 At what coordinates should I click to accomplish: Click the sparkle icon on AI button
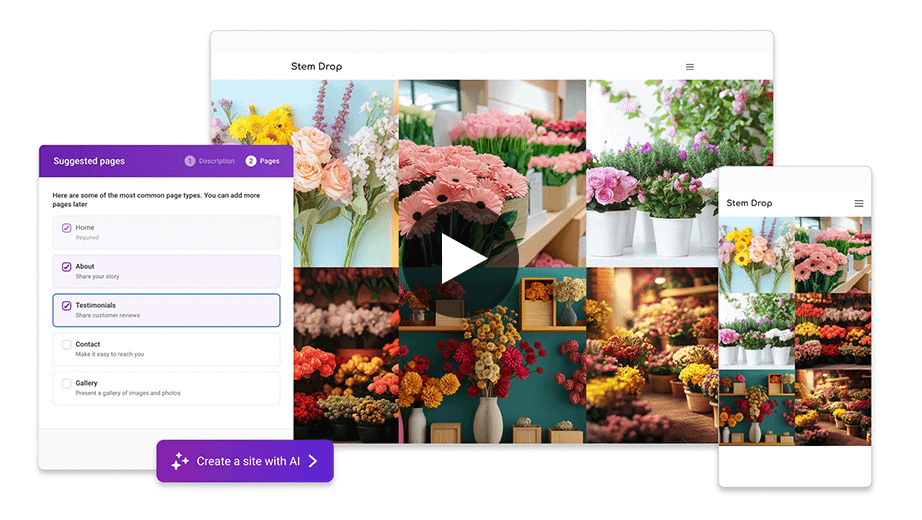[180, 461]
